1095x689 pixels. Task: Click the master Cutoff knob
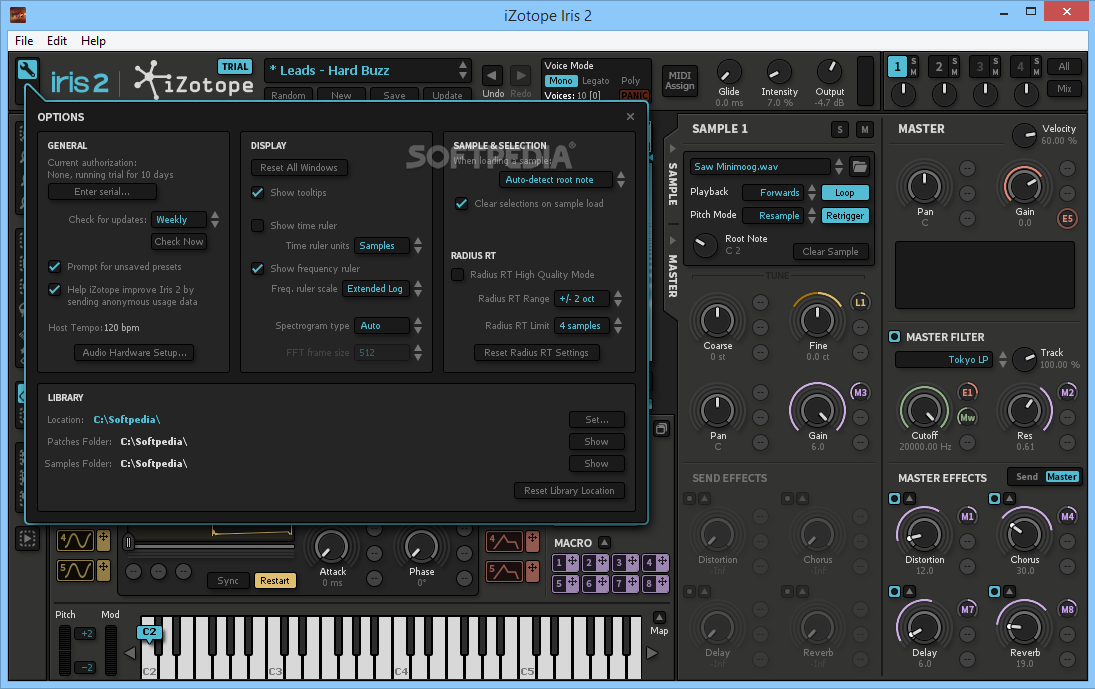pos(924,411)
